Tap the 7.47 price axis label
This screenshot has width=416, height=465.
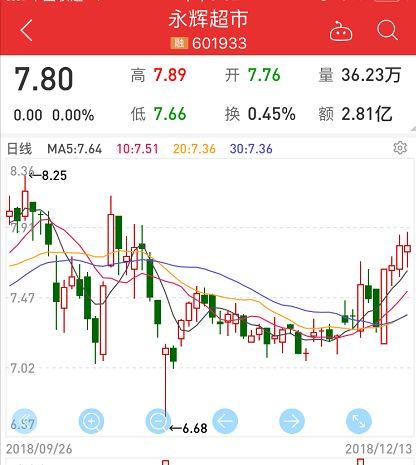tap(22, 298)
